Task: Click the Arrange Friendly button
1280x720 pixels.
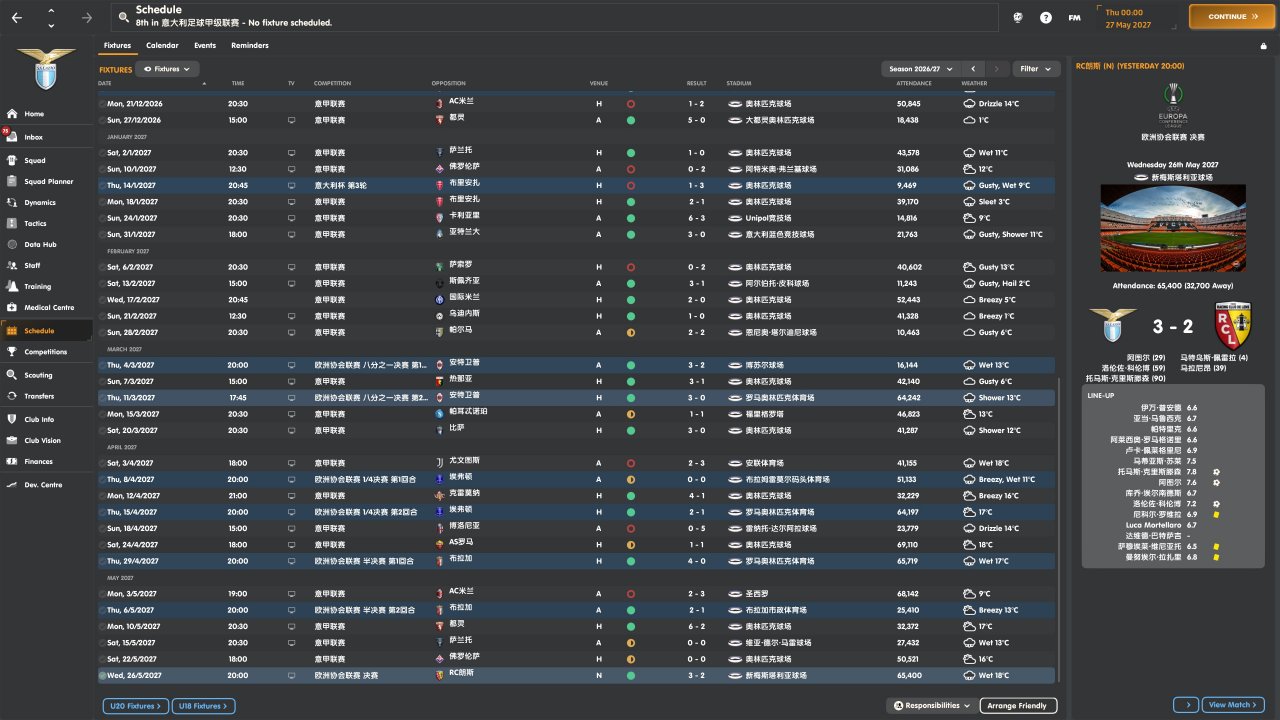Action: [1017, 706]
